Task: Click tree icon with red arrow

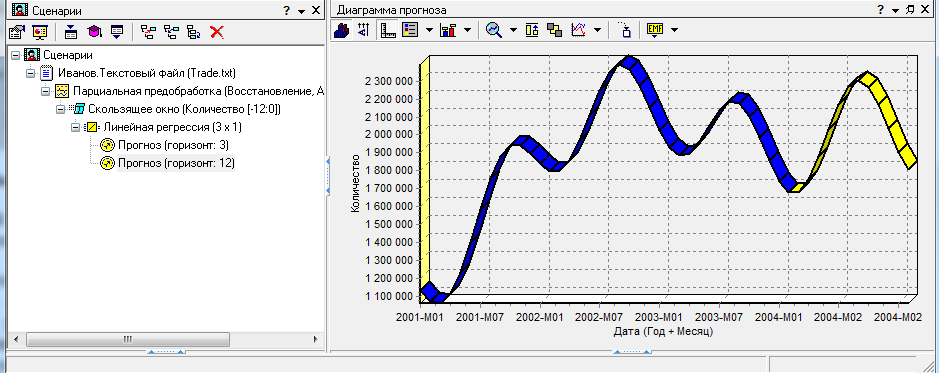Action: [148, 32]
